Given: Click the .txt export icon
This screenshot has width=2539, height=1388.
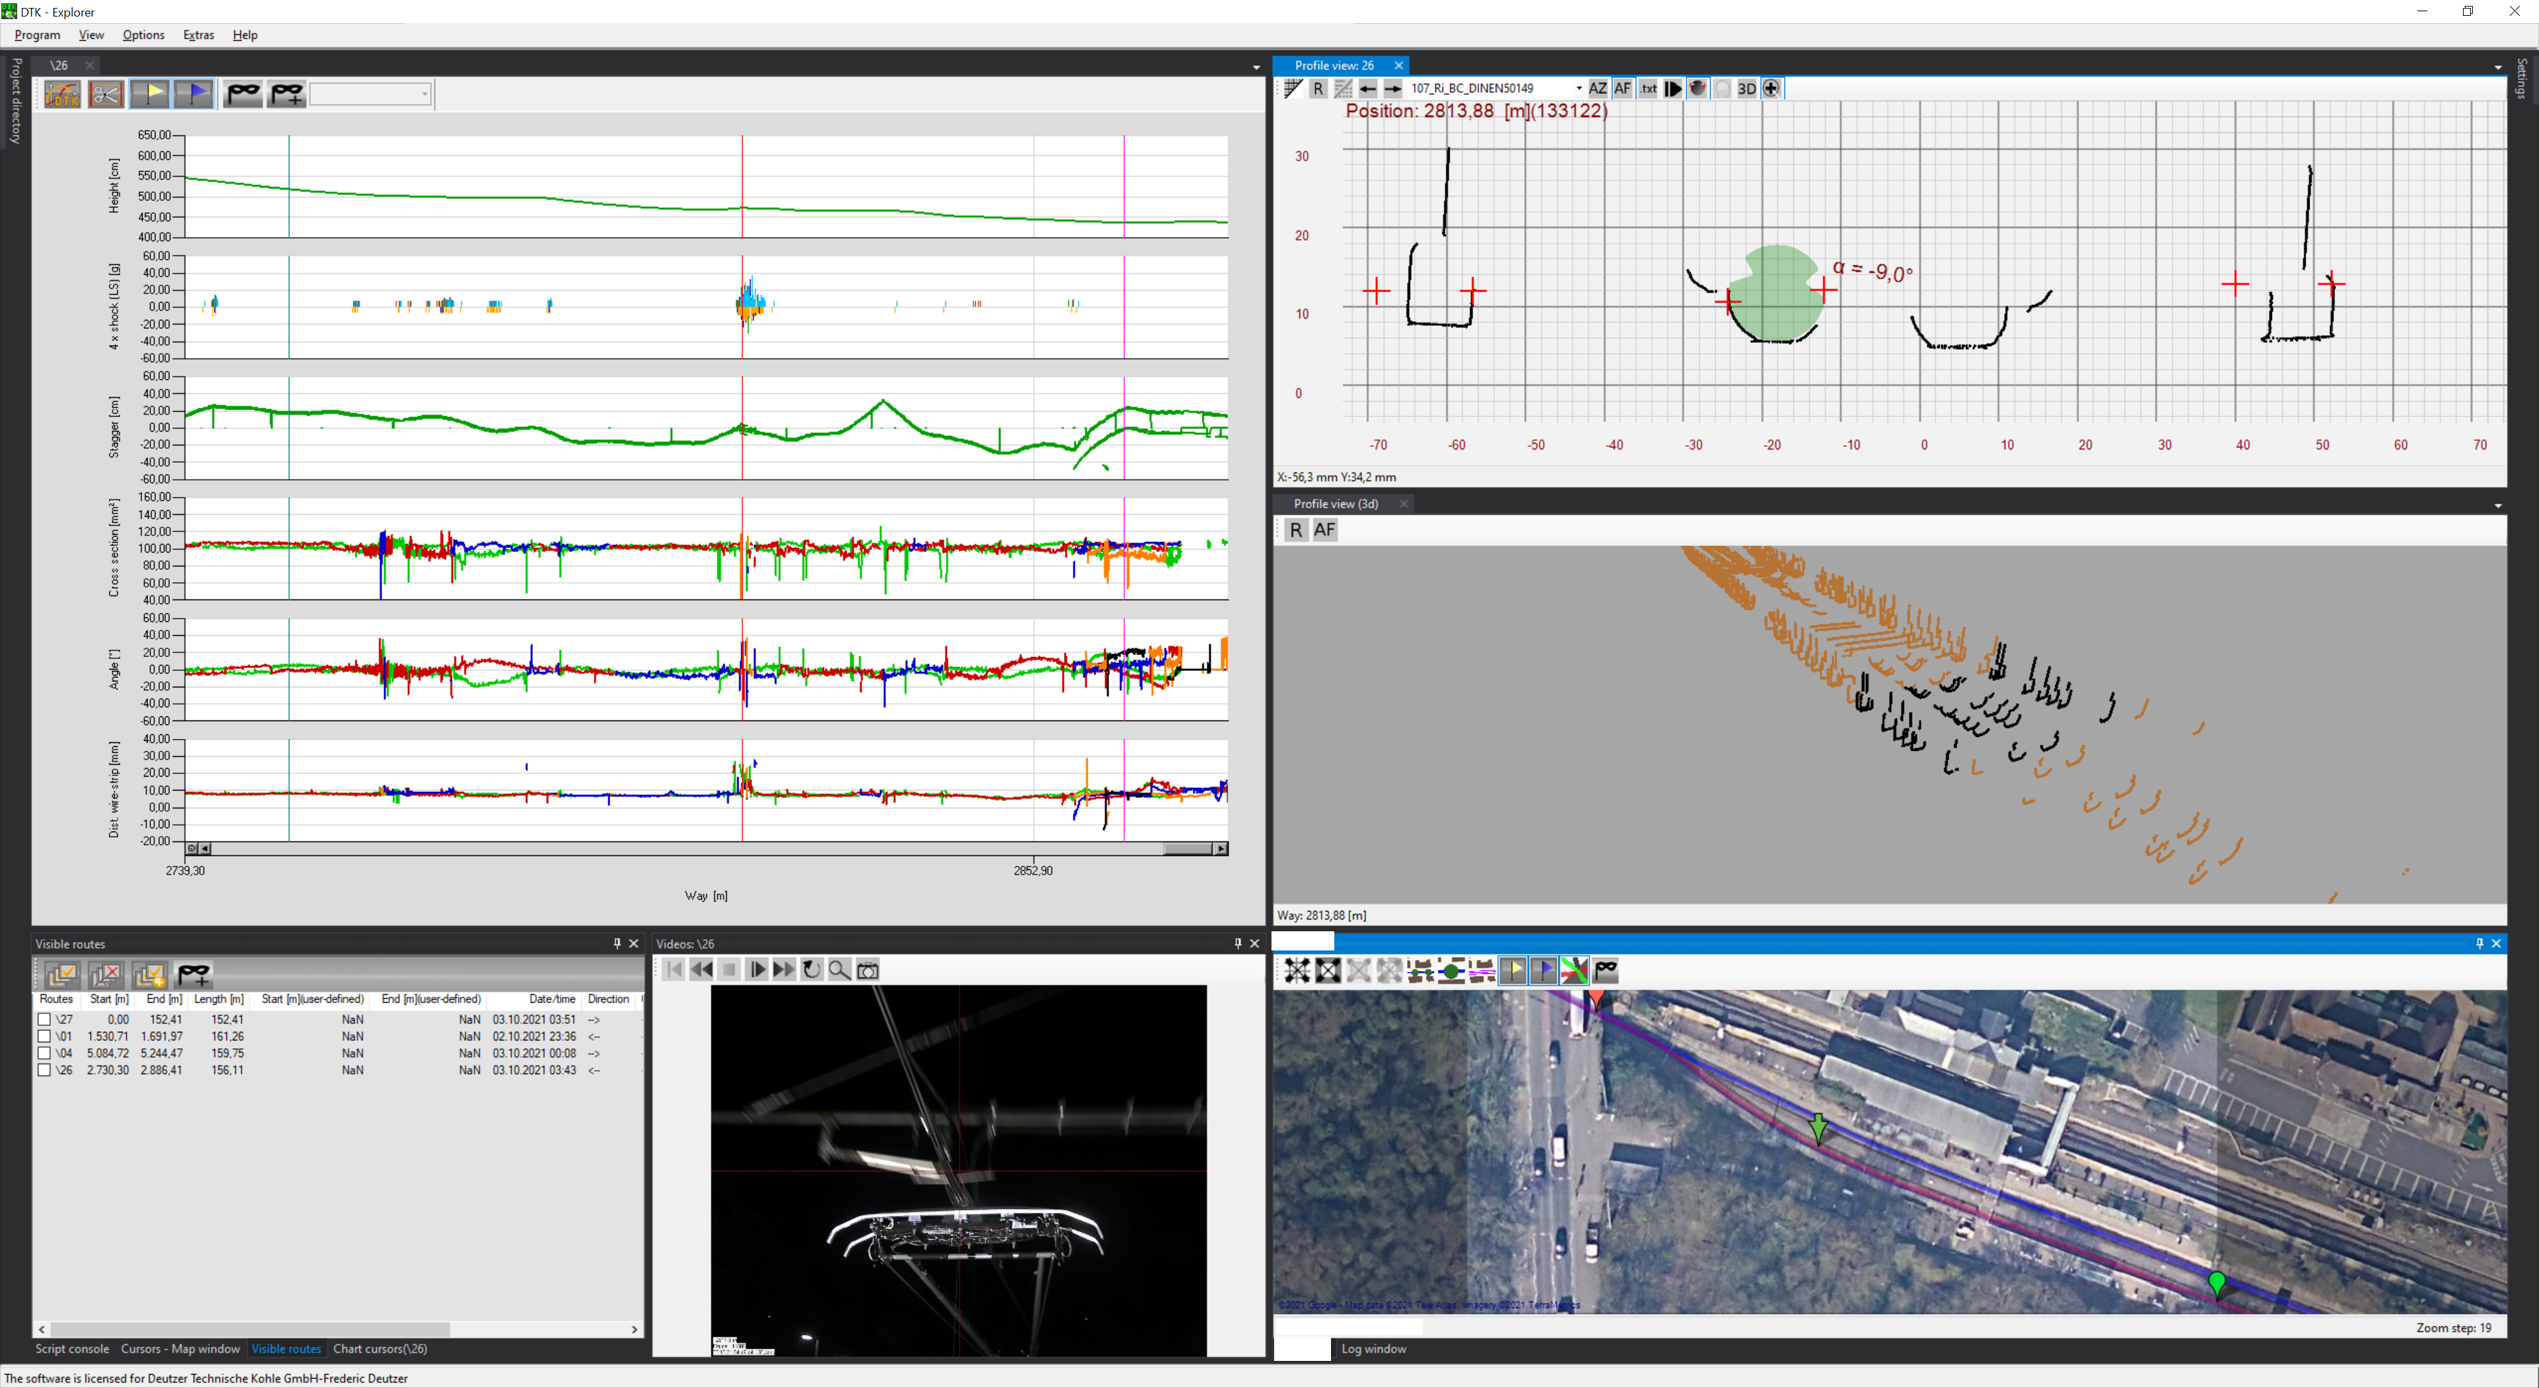Looking at the screenshot, I should [1648, 89].
